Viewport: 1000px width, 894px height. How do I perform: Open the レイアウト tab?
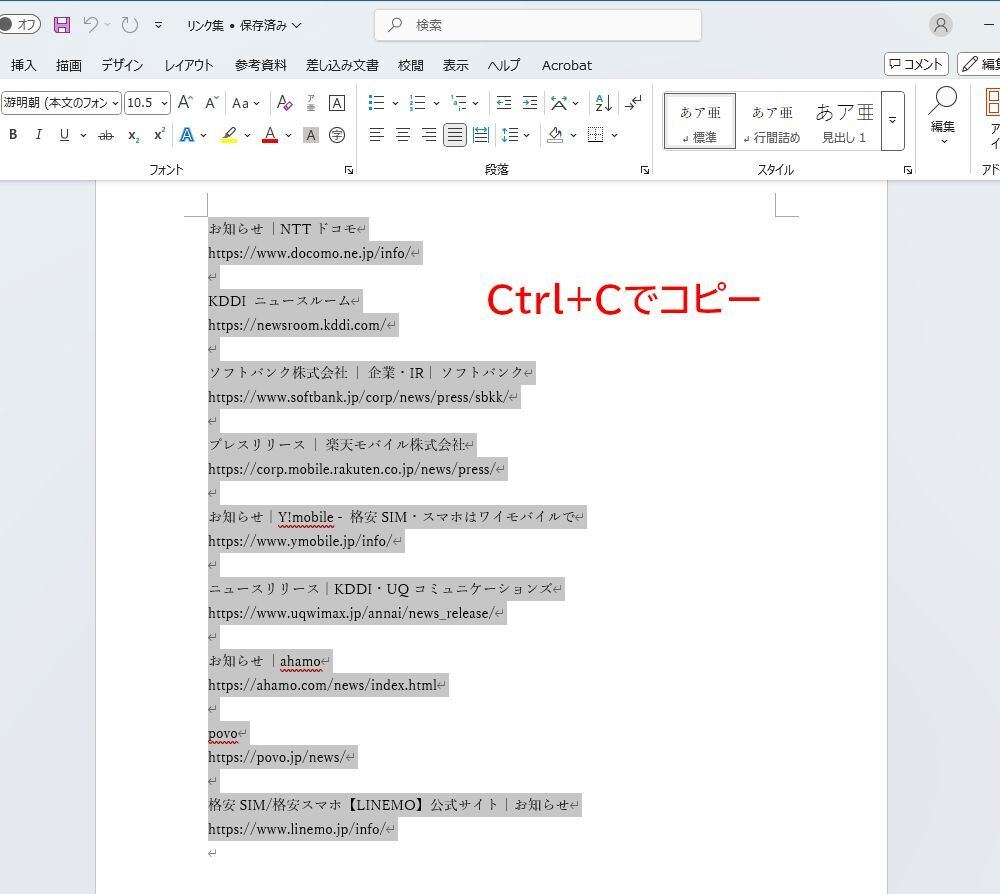[189, 65]
